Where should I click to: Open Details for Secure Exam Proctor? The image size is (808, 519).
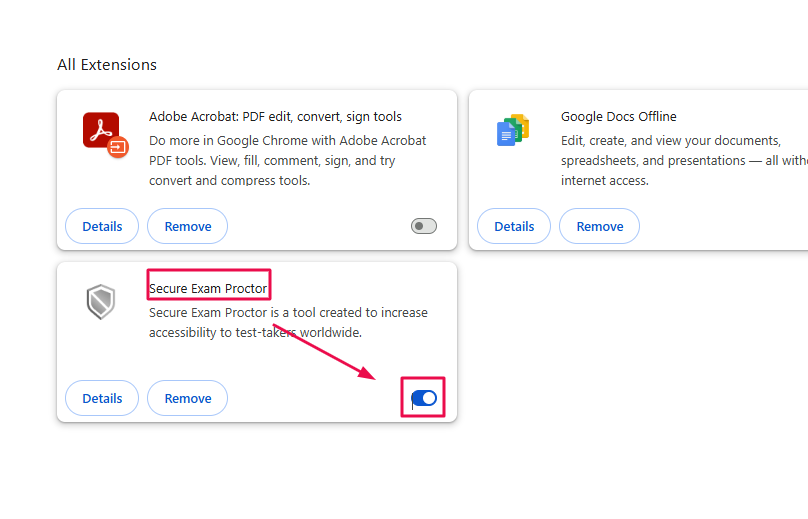pos(102,399)
